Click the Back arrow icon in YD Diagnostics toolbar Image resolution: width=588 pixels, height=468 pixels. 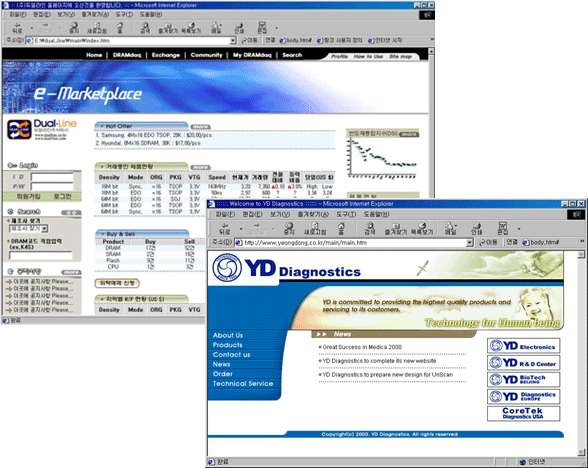click(x=225, y=228)
